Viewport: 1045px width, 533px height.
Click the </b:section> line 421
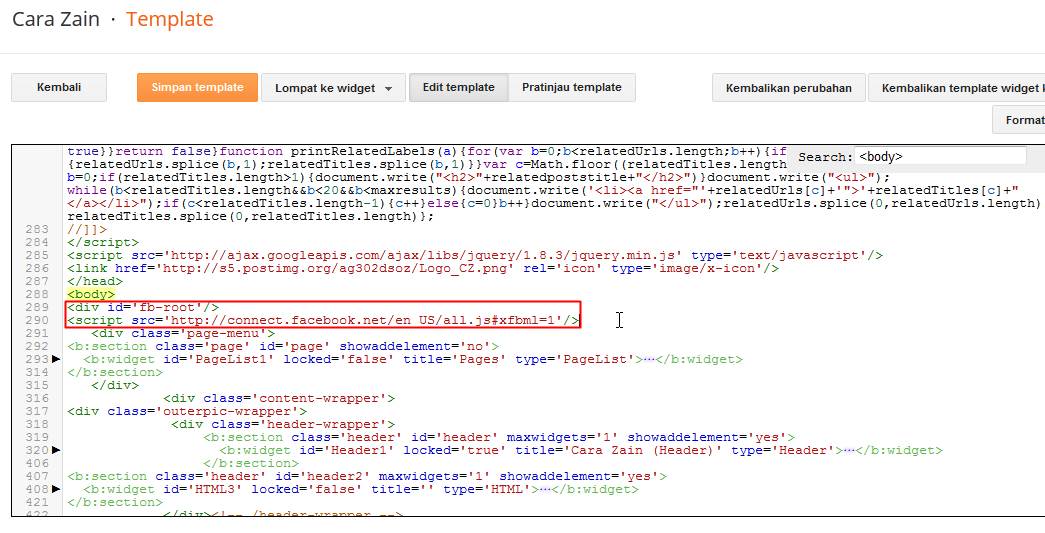coord(115,502)
